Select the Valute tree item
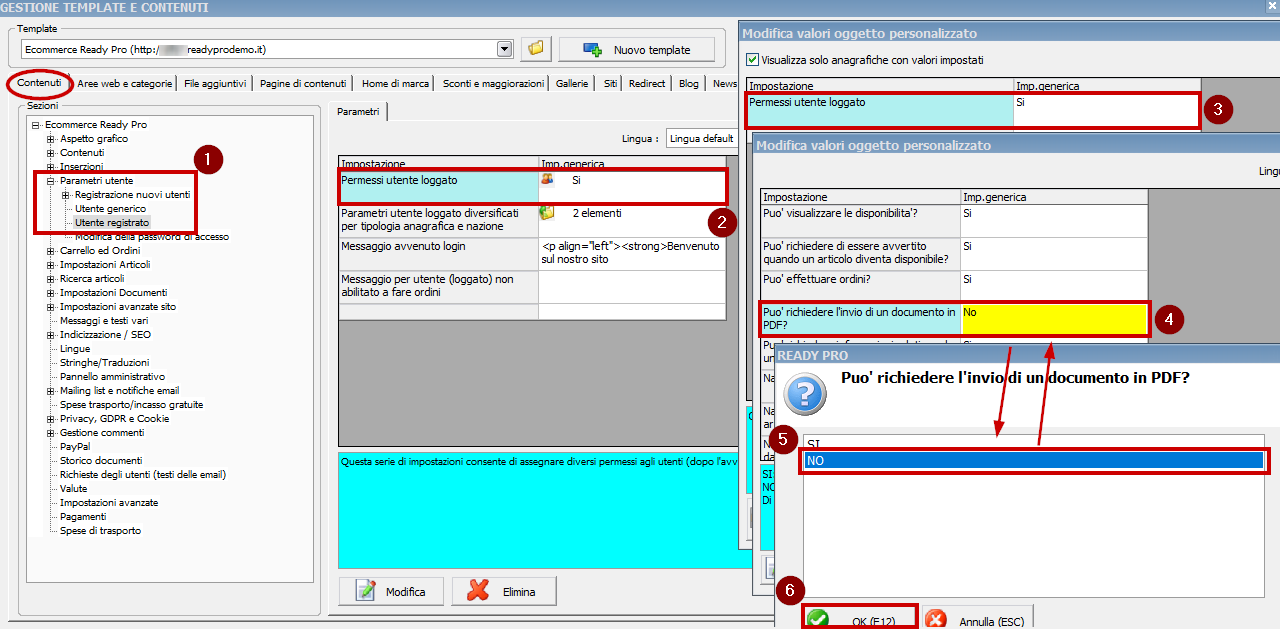The image size is (1280, 629). 74,489
